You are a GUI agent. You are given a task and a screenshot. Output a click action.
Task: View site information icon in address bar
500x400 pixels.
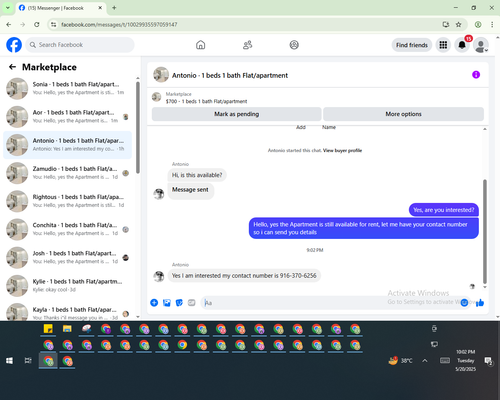click(53, 24)
